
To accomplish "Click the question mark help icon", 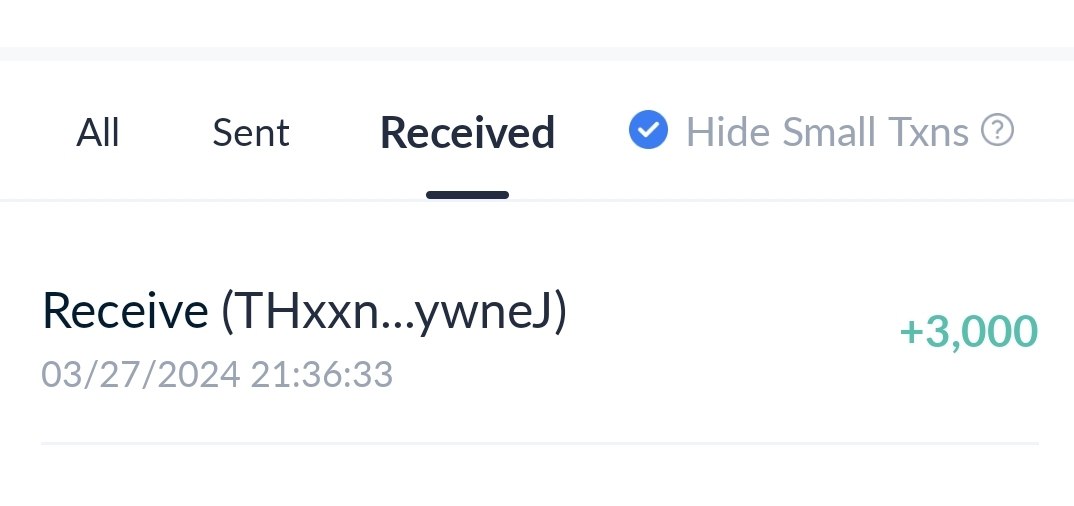I will 997,129.
